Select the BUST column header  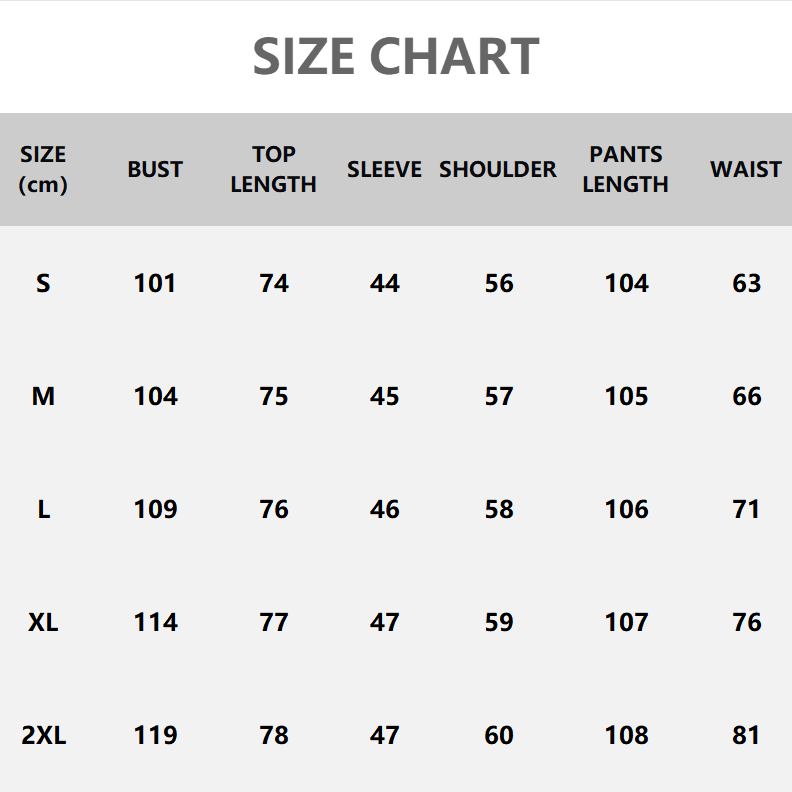click(x=155, y=169)
